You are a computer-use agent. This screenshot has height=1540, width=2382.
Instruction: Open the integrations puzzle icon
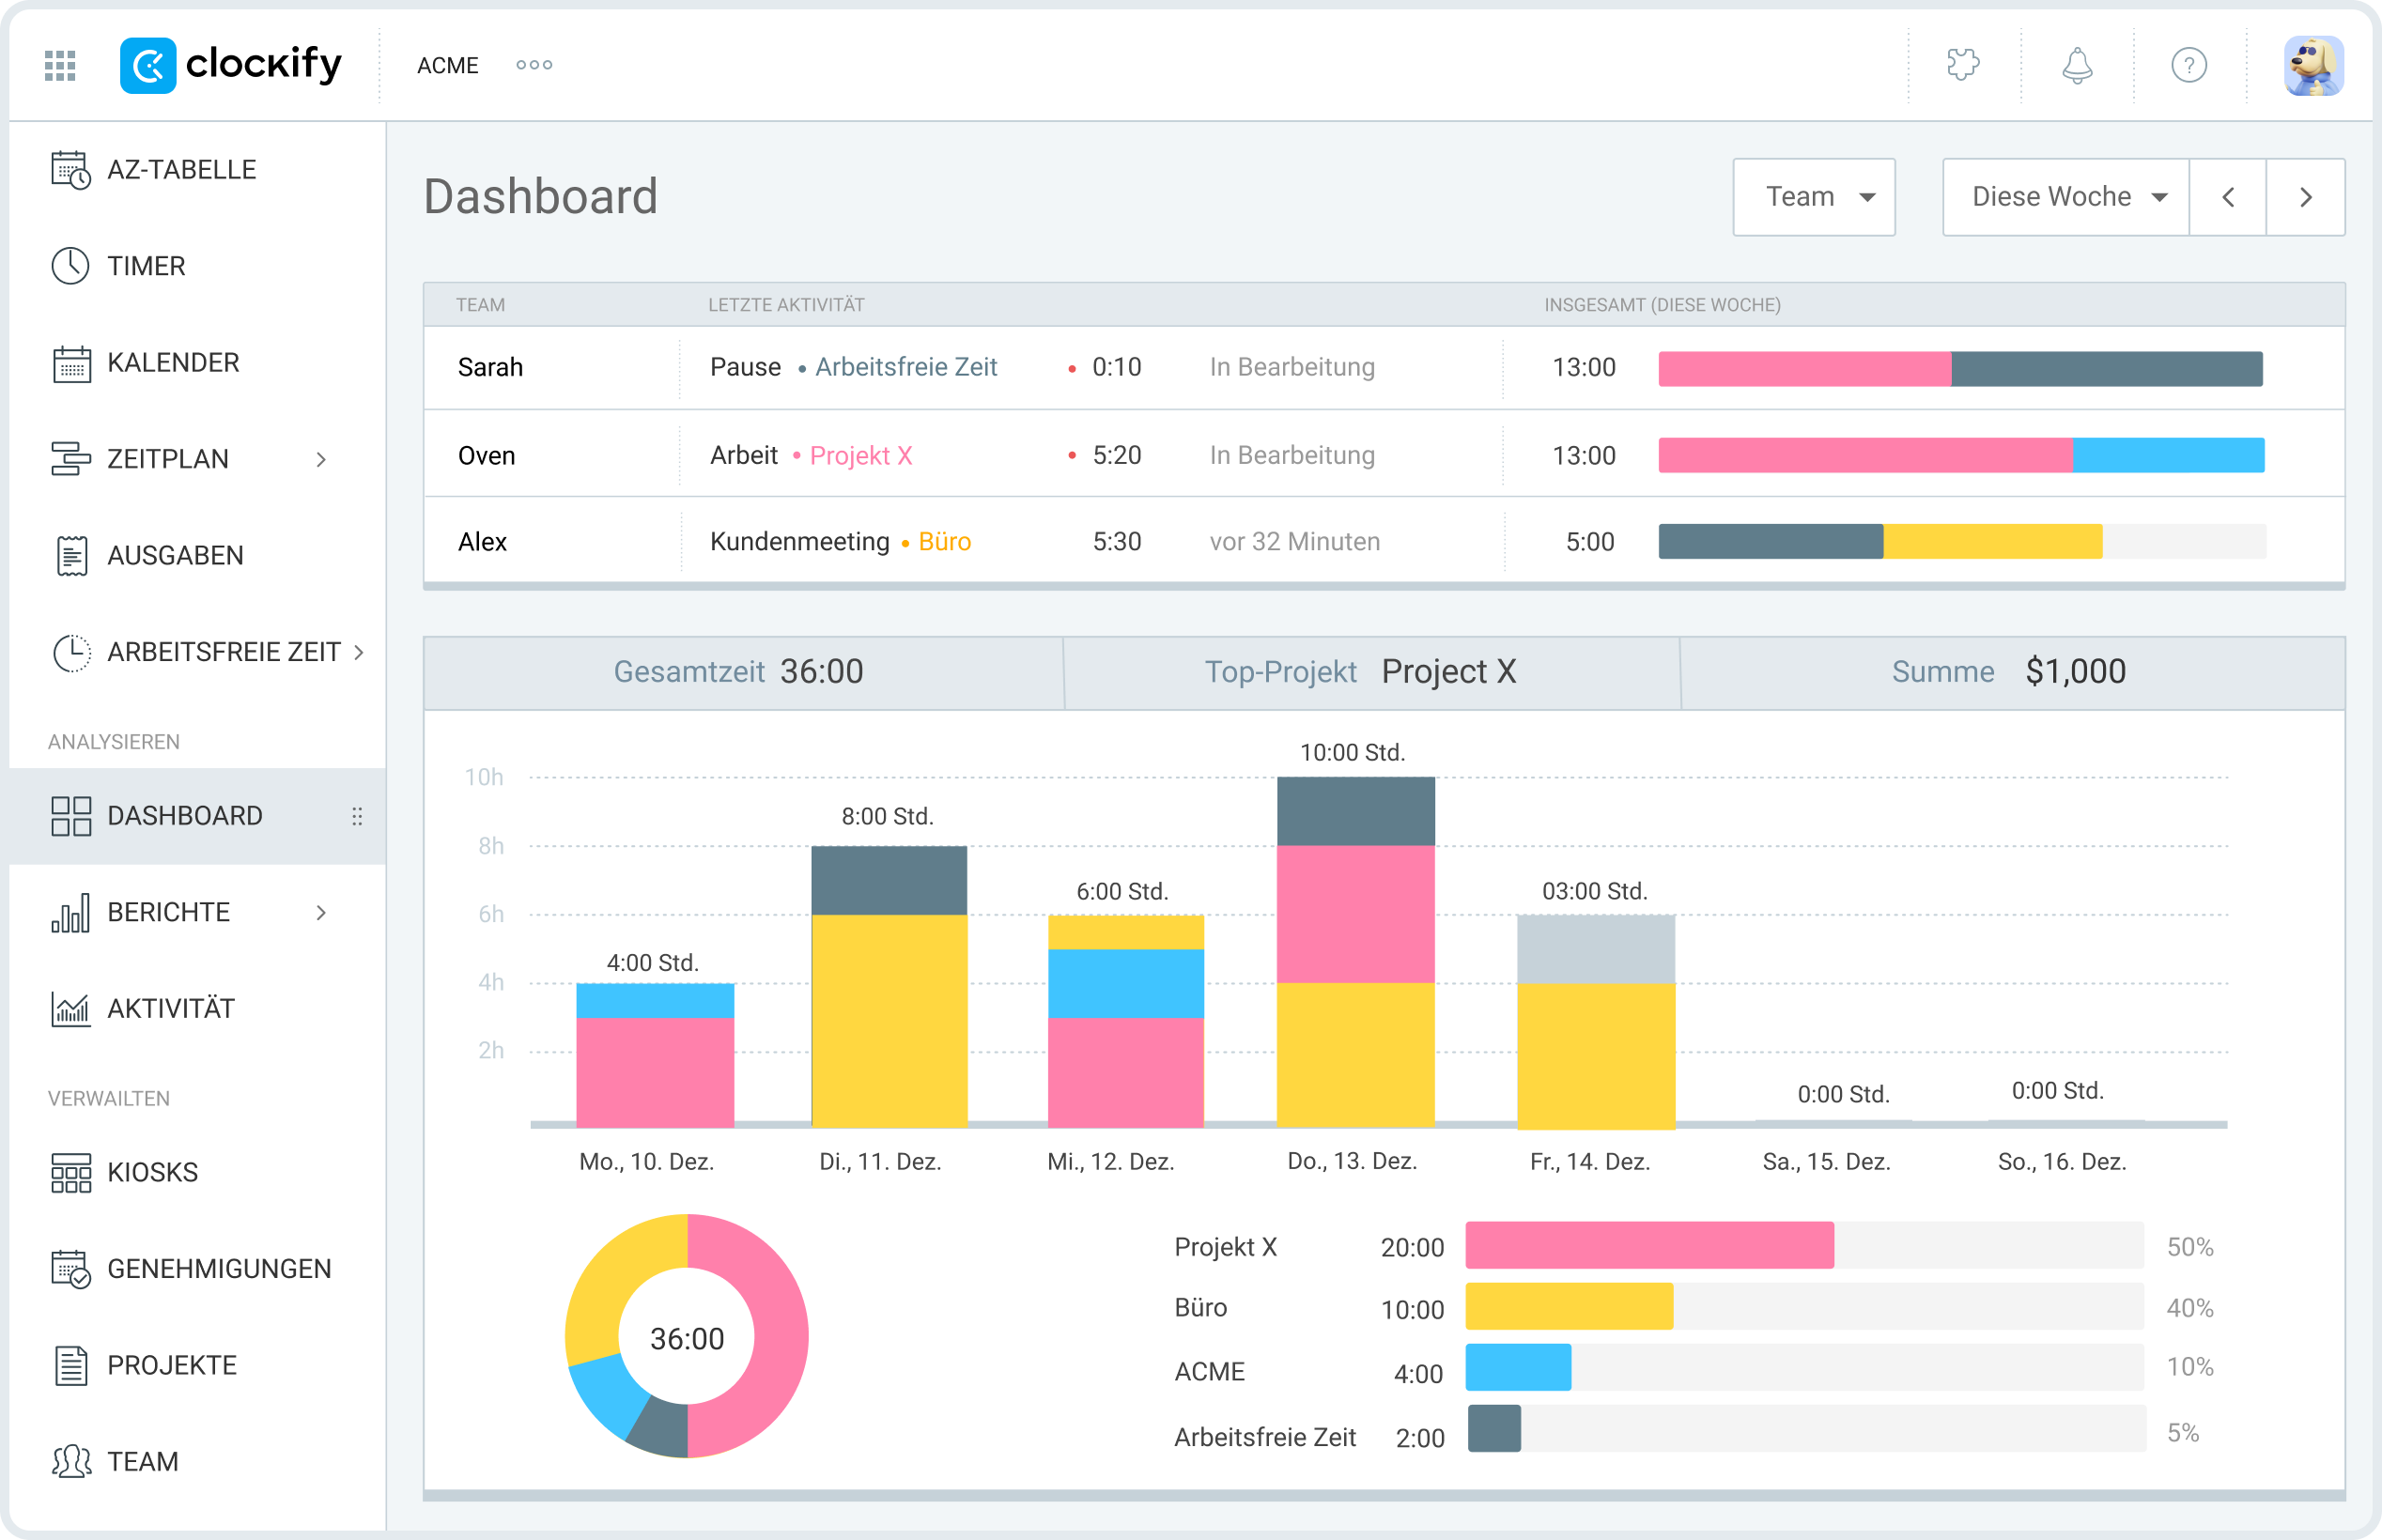(x=1964, y=64)
